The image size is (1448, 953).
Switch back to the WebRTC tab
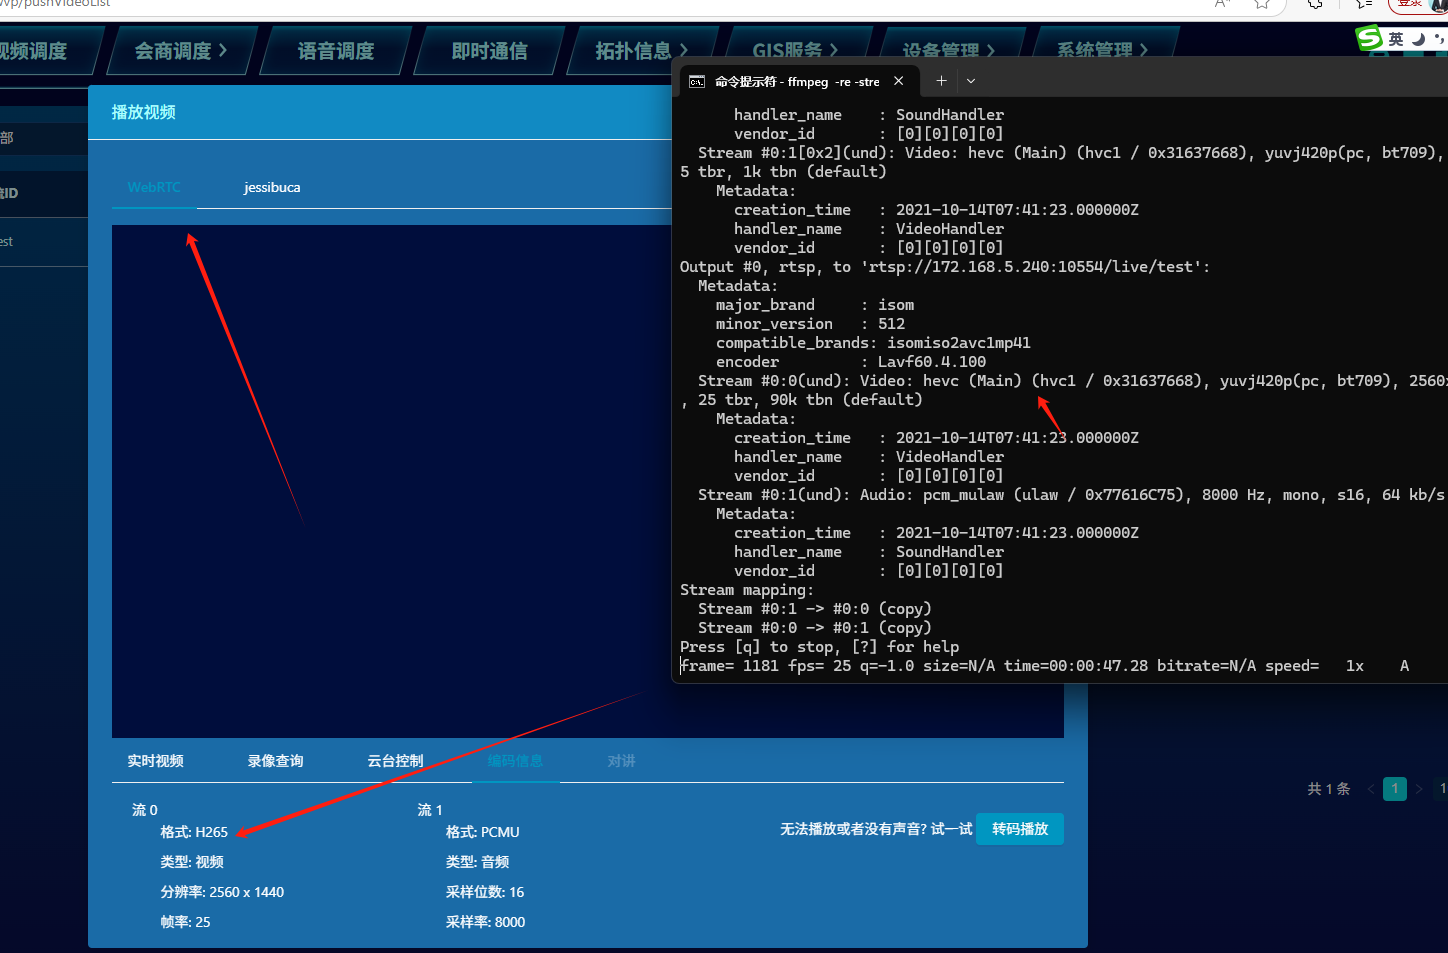tap(154, 187)
